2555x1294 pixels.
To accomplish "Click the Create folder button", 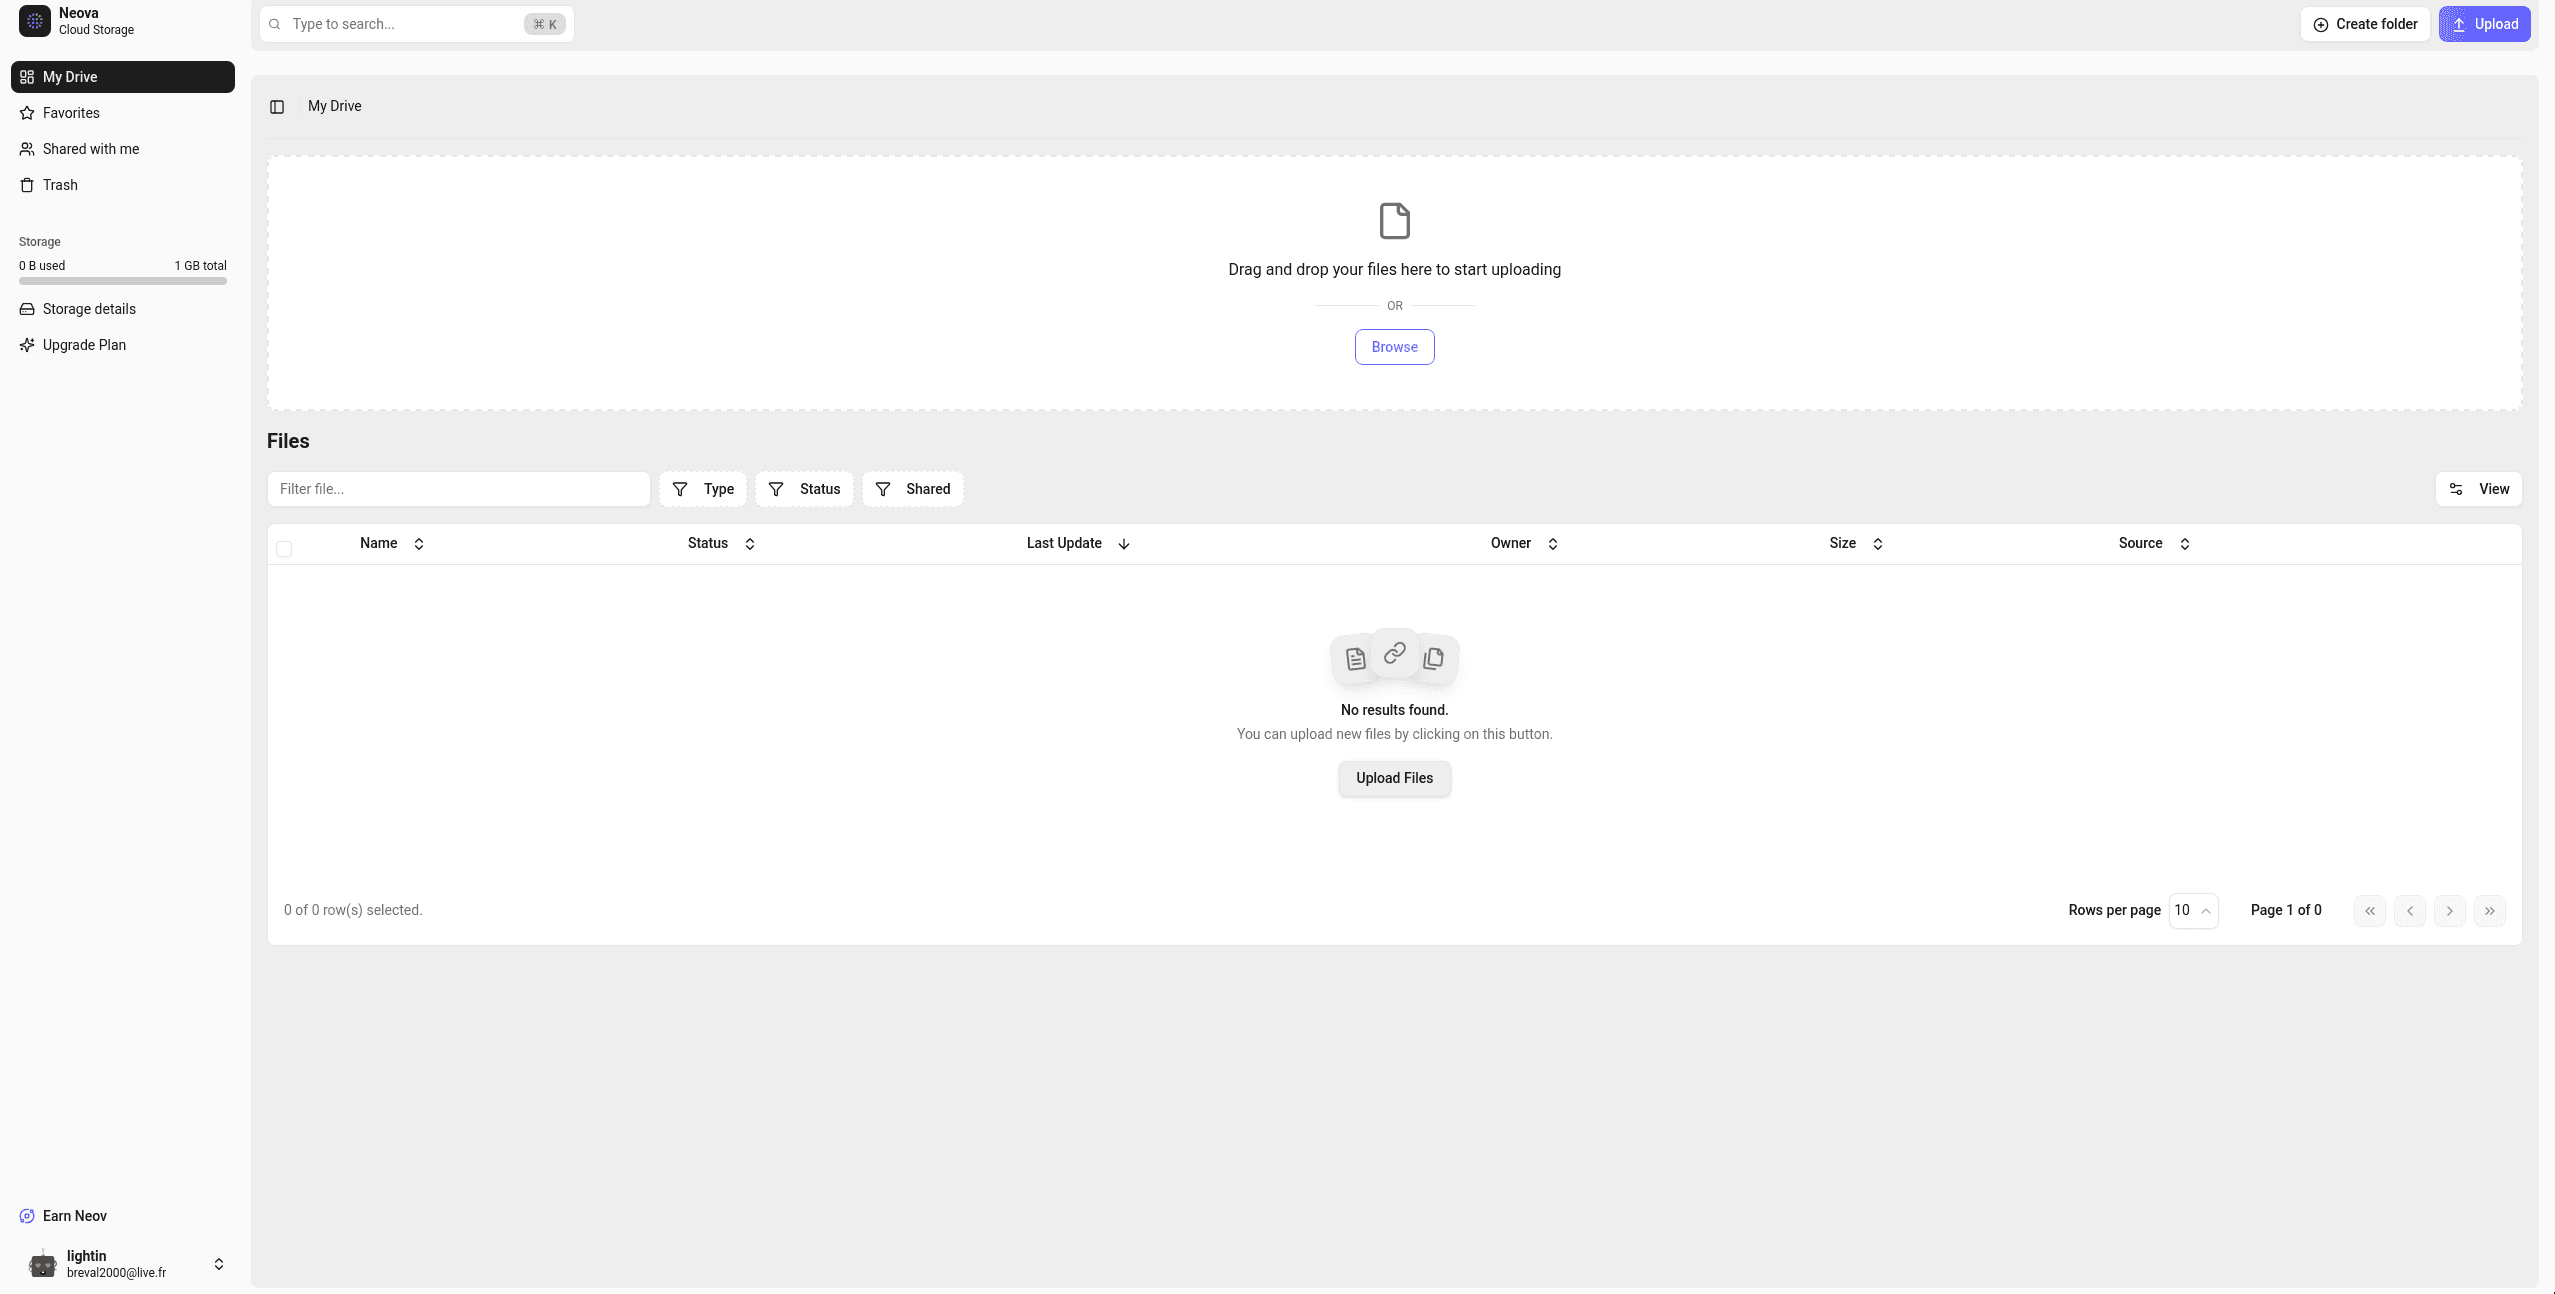I will (x=2365, y=24).
